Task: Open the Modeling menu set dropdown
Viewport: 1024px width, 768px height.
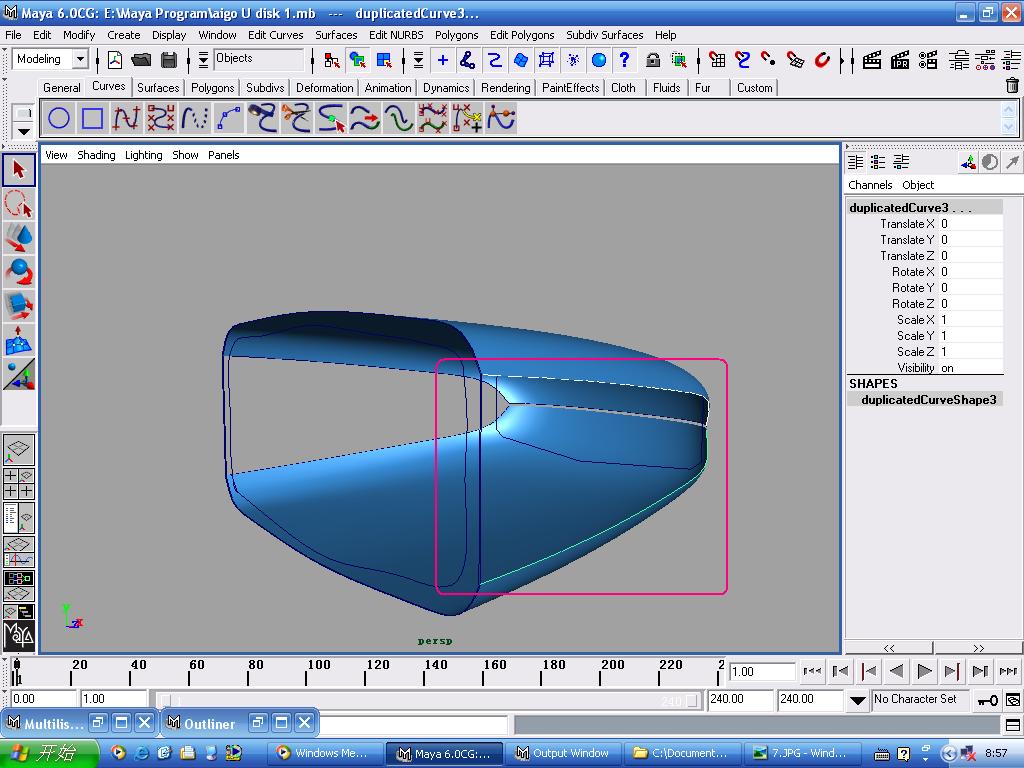Action: pos(80,59)
